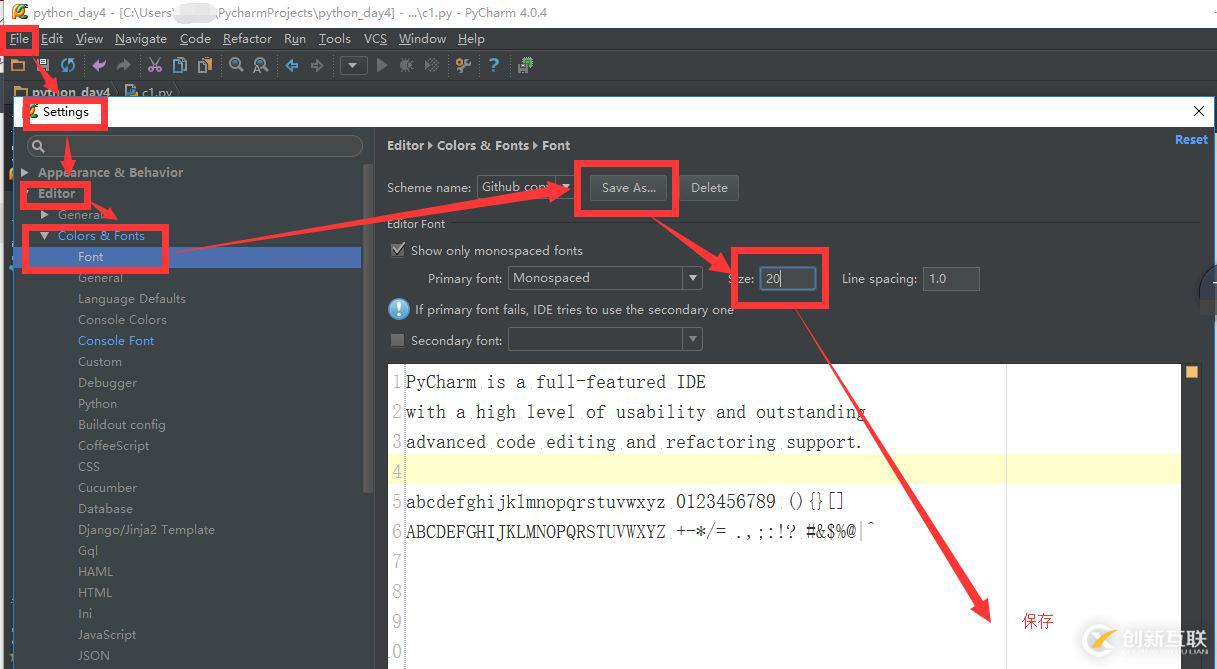Click the Delete scheme button
Image resolution: width=1217 pixels, height=669 pixels.
tap(709, 187)
